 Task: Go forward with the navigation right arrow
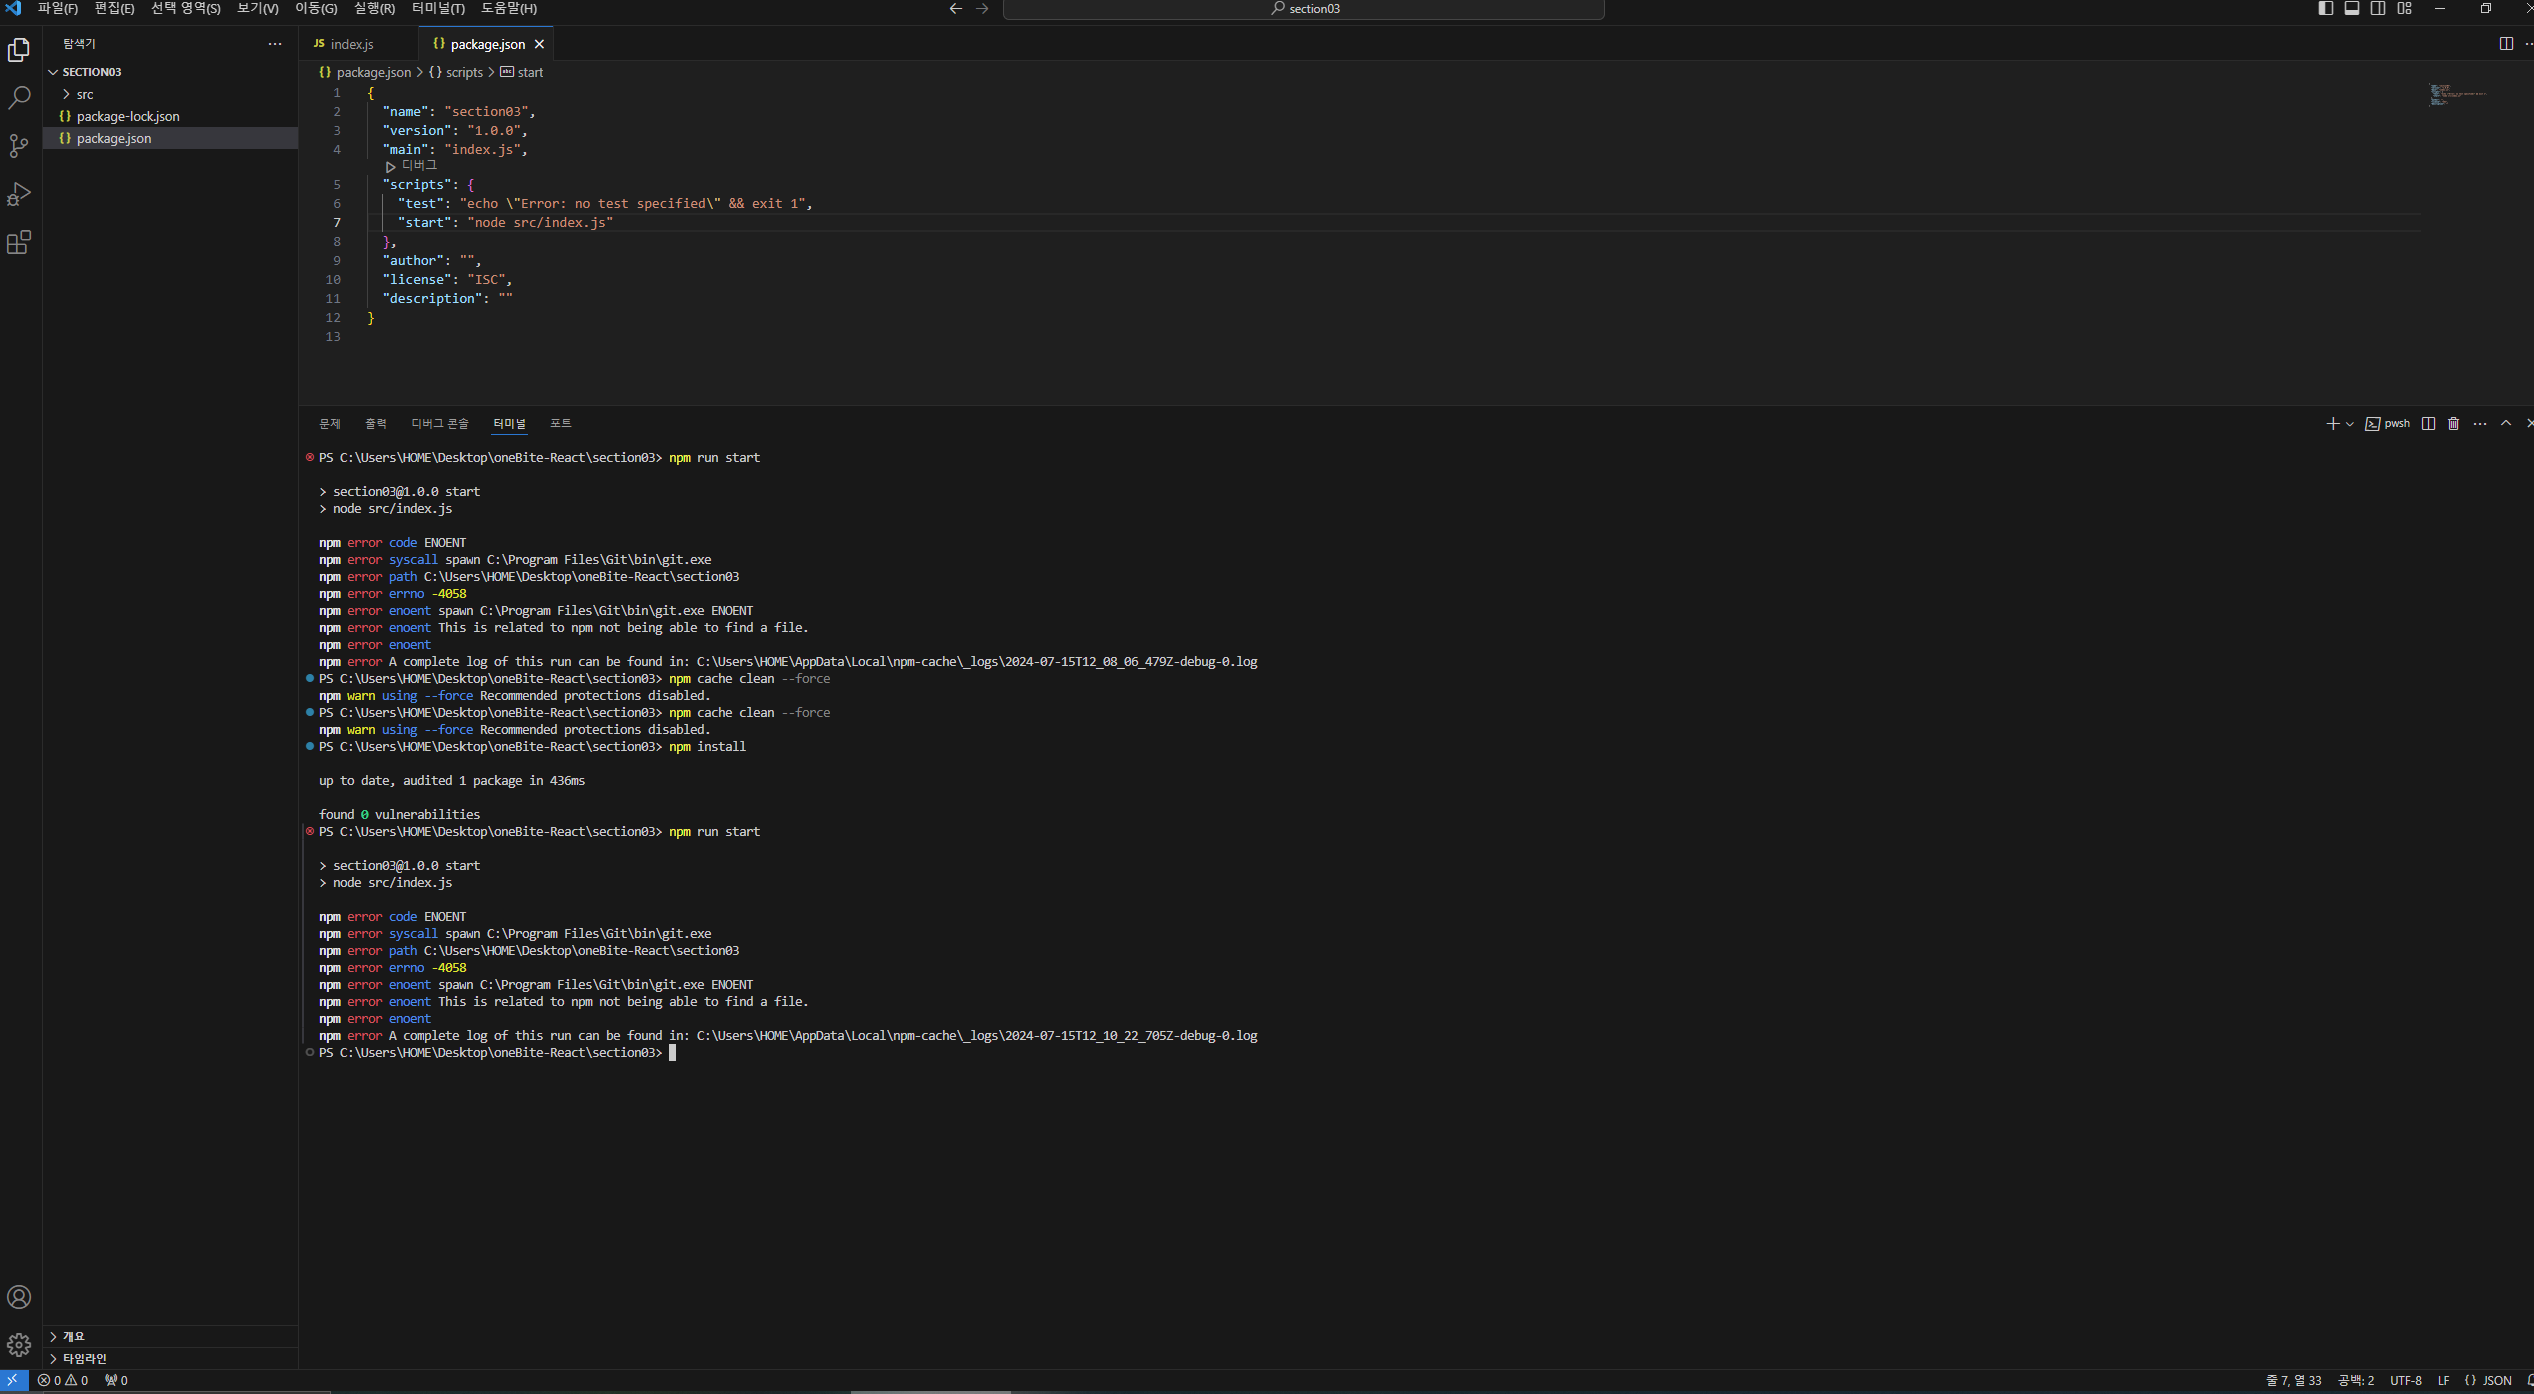tap(983, 9)
